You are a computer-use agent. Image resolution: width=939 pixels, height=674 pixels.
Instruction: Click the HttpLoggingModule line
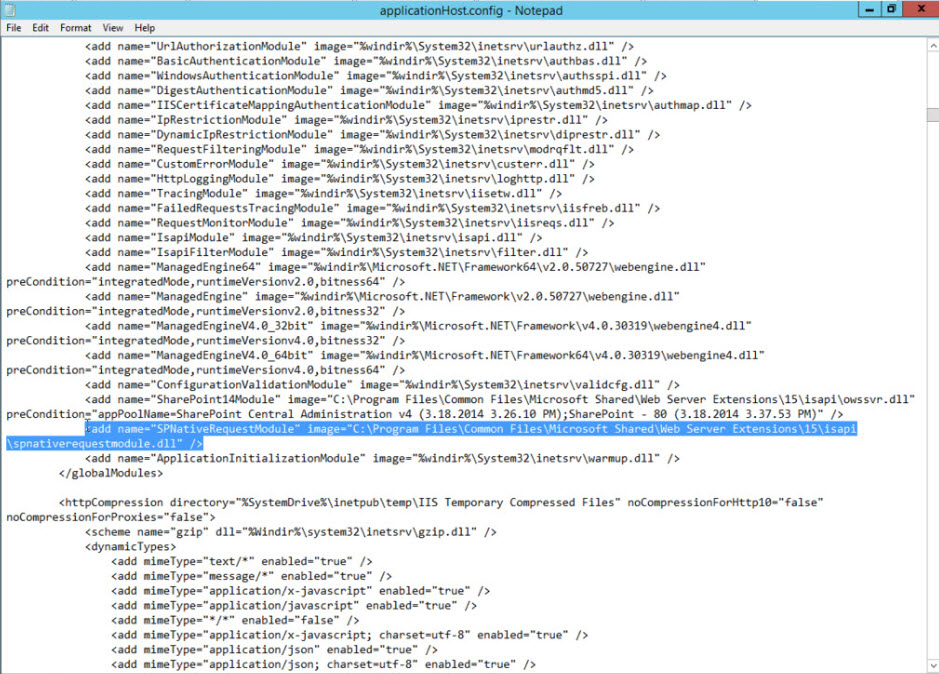point(340,179)
